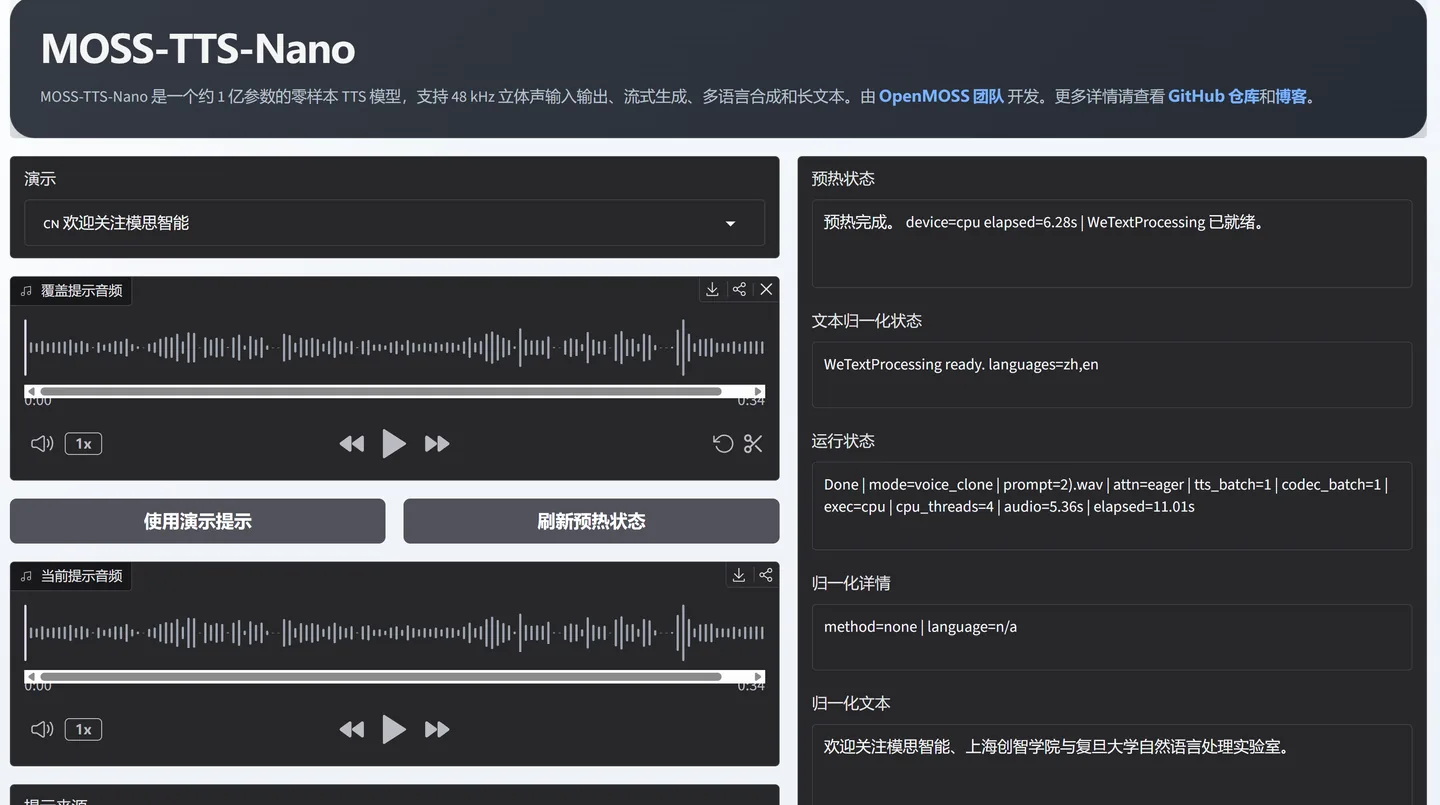Click undo icon in 覆盖提示音频 player
The image size is (1440, 805).
tap(723, 443)
